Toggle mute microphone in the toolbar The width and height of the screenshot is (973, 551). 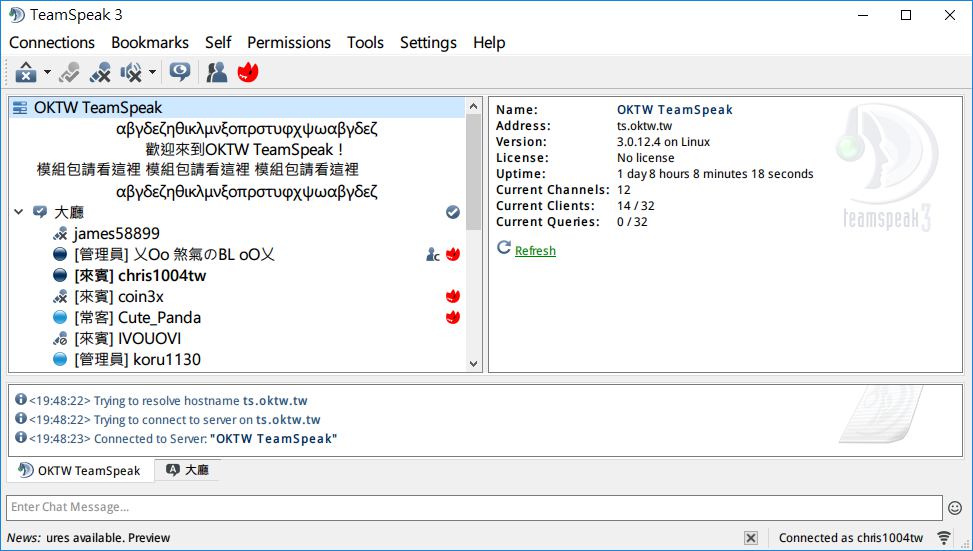pyautogui.click(x=100, y=72)
